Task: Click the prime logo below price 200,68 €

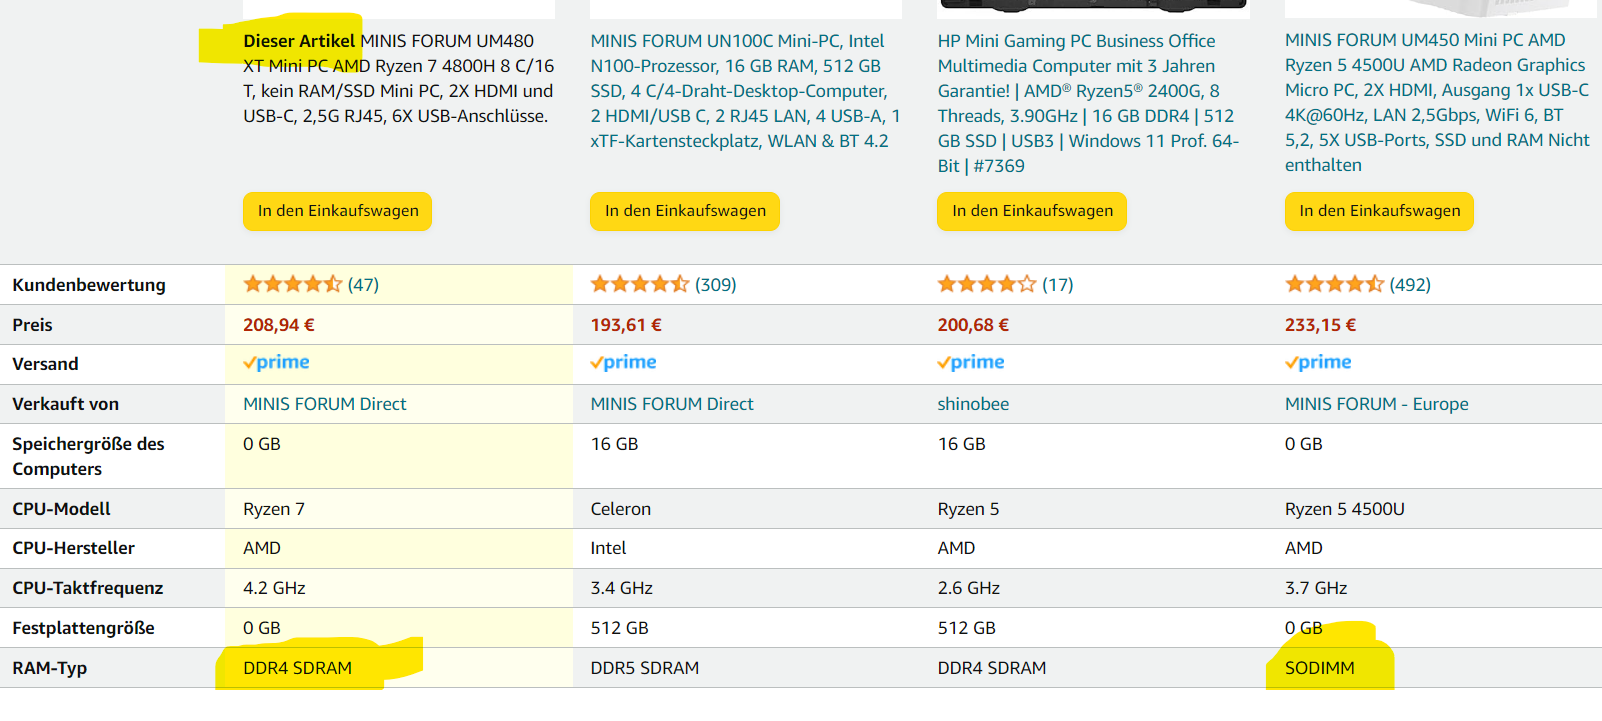Action: pyautogui.click(x=971, y=362)
